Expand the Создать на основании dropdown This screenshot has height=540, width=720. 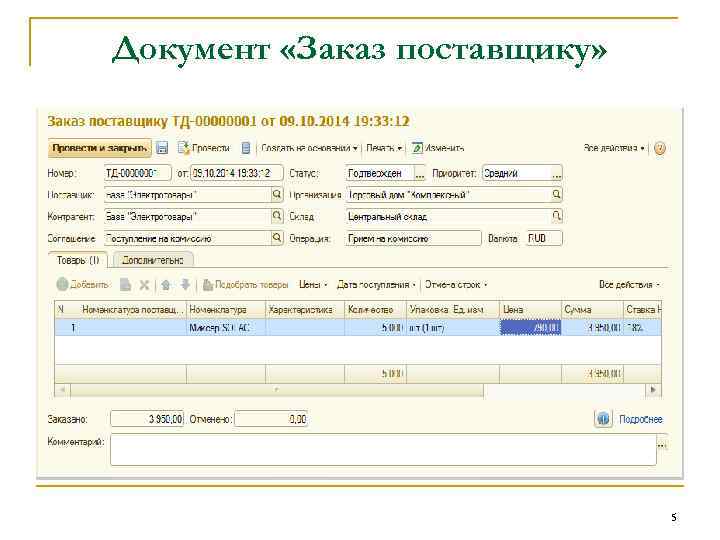point(309,148)
